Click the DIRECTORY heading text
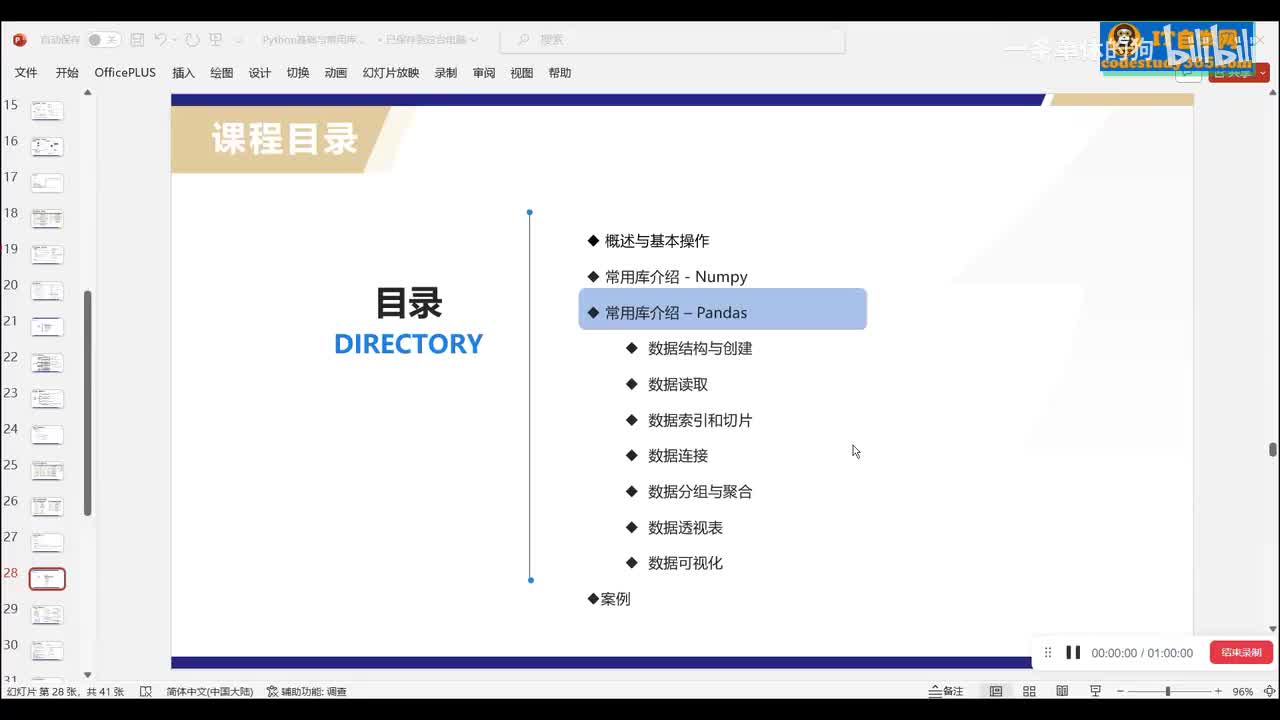The image size is (1280, 720). [x=408, y=344]
